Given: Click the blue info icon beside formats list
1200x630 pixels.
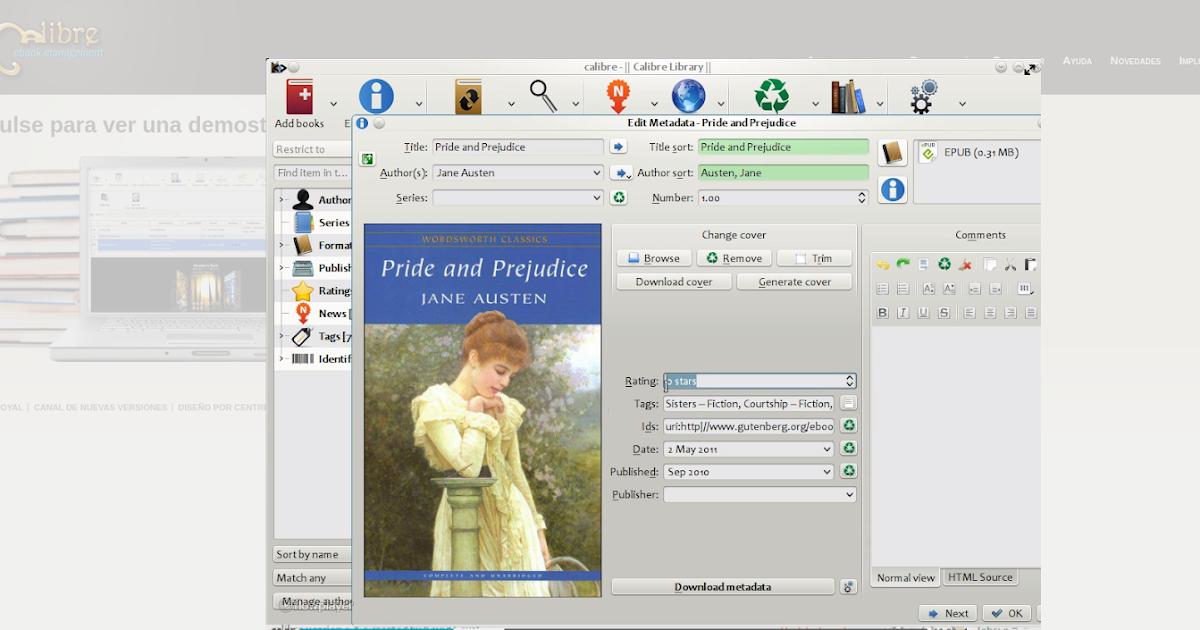Looking at the screenshot, I should [x=893, y=189].
